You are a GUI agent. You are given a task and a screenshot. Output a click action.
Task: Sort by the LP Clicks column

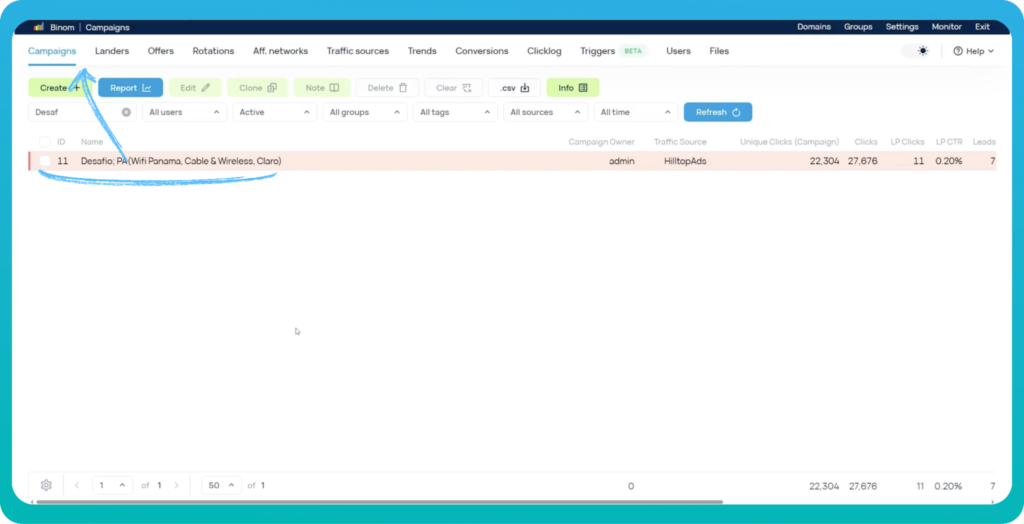908,142
